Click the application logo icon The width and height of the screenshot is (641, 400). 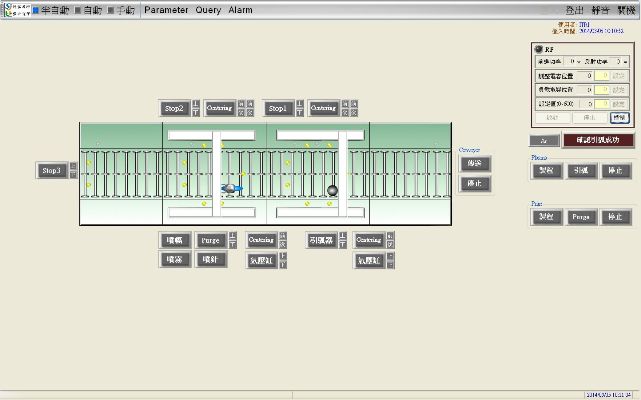pos(14,9)
